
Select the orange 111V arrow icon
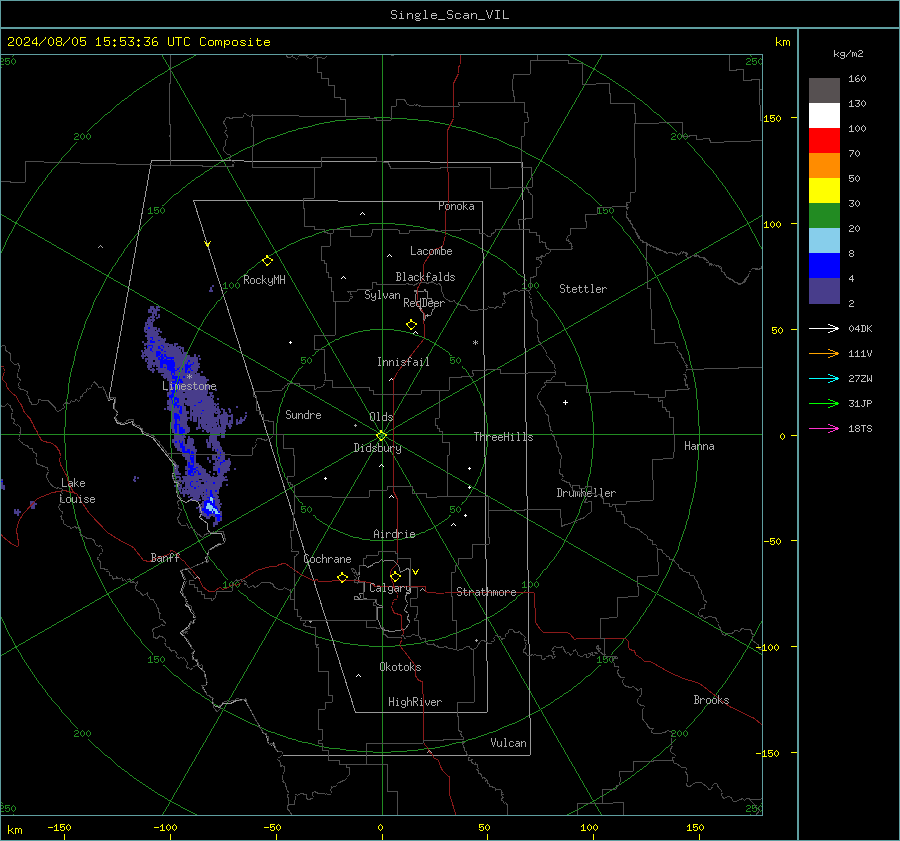(x=824, y=354)
